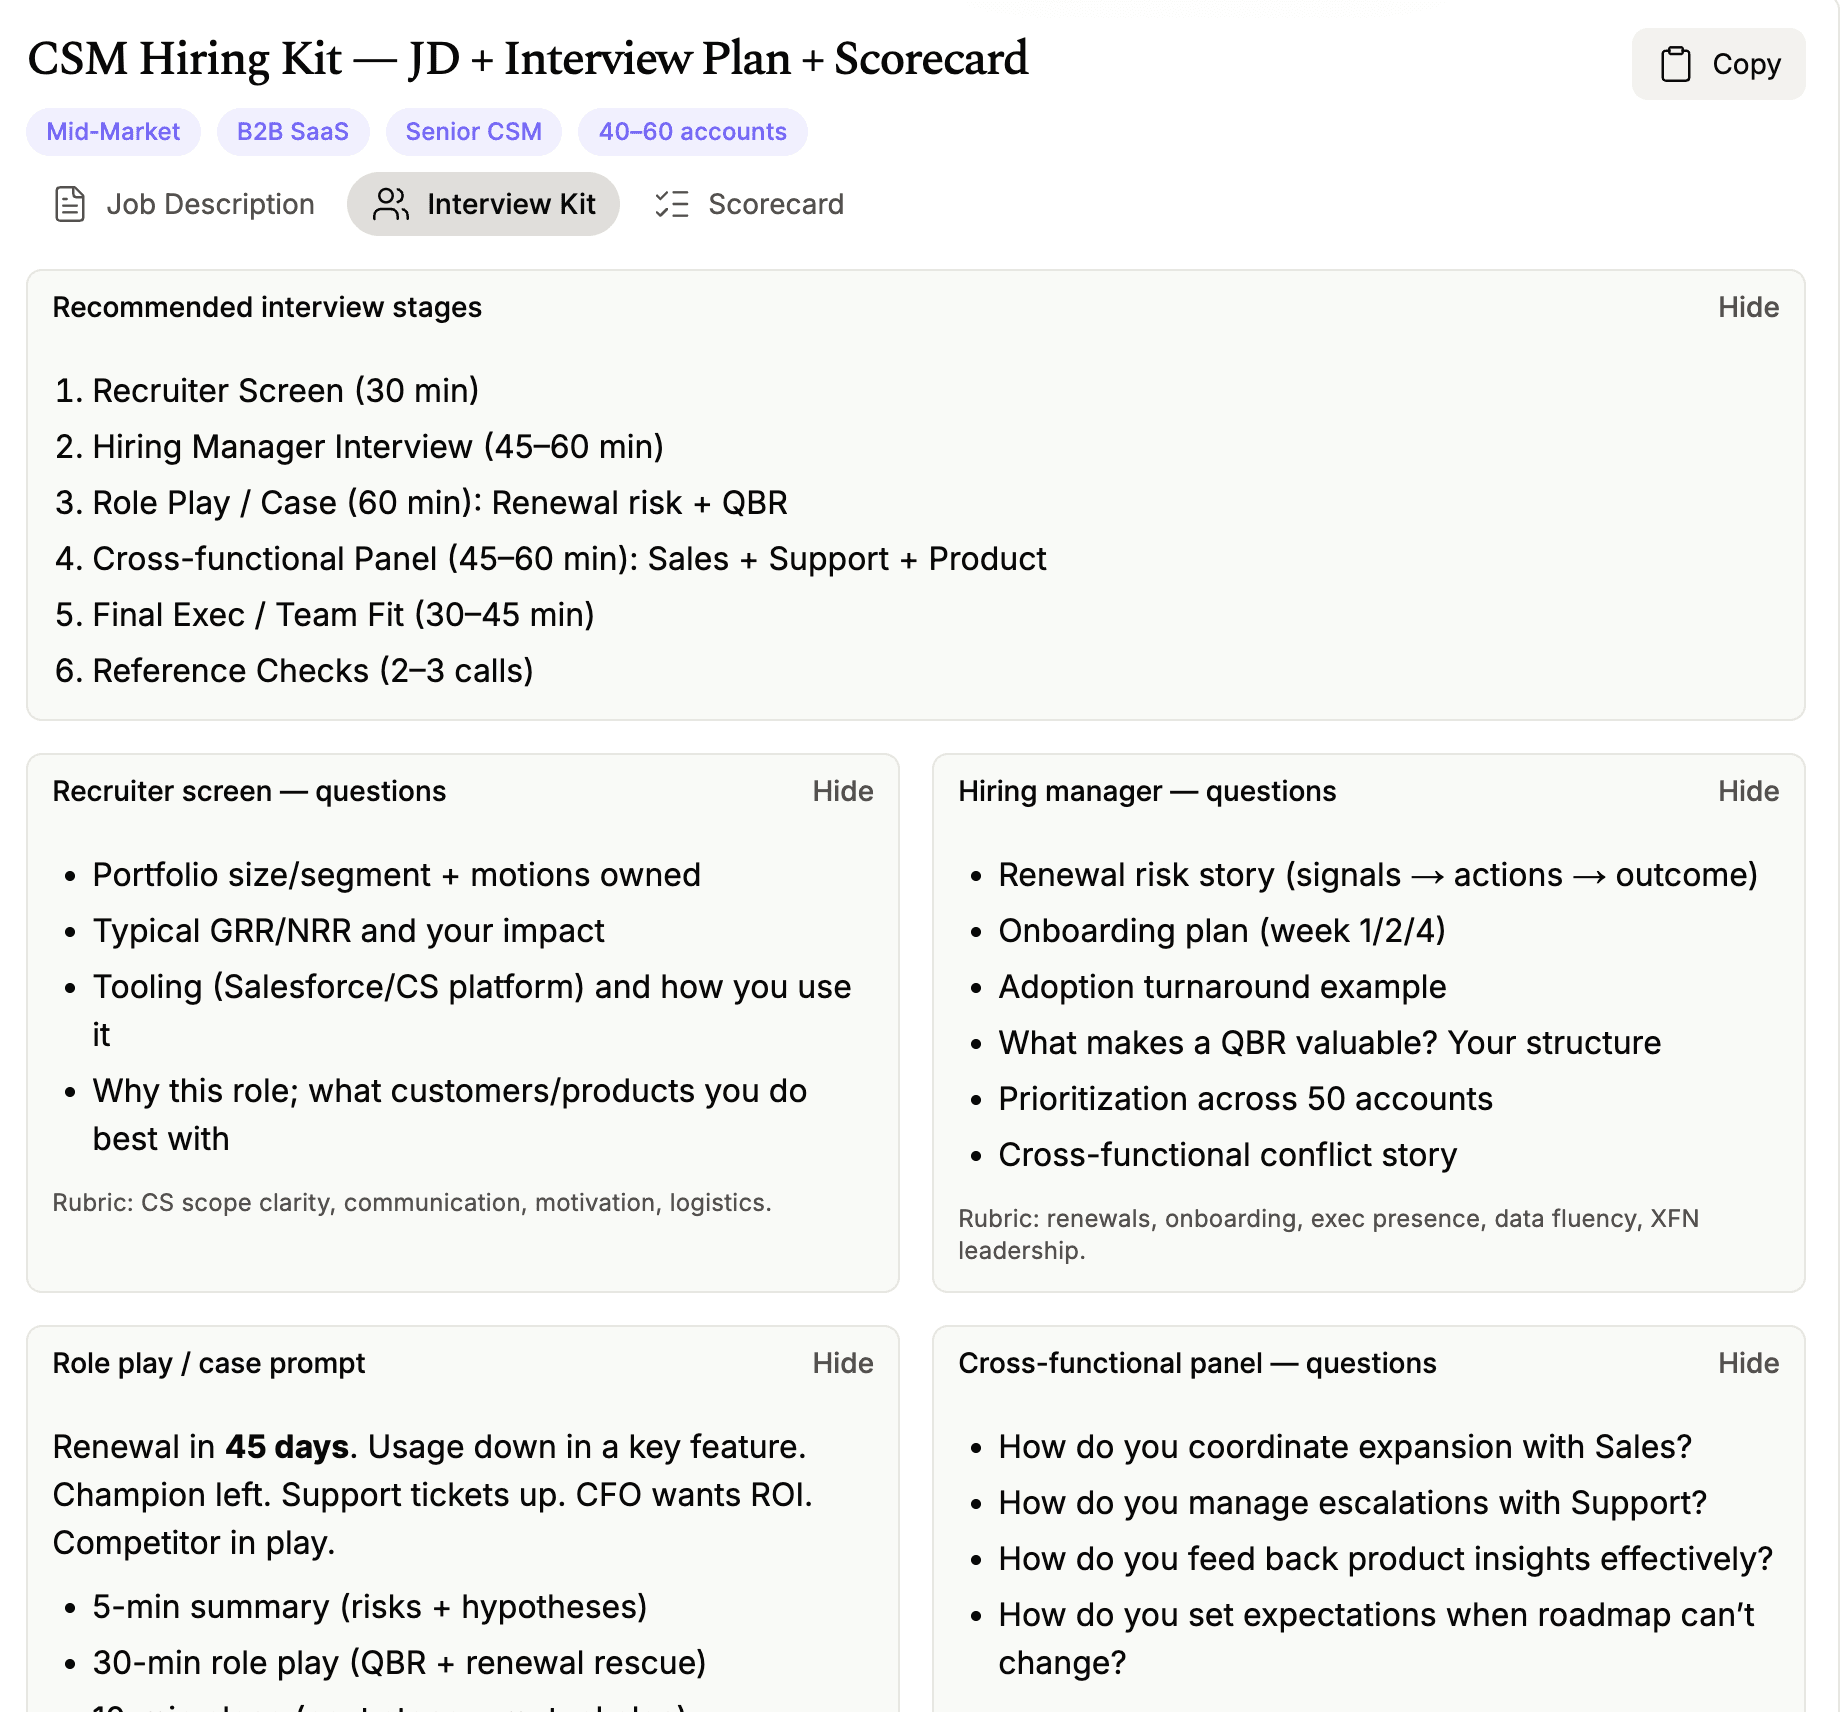
Task: Hide the Hiring manager questions card
Action: point(1748,791)
